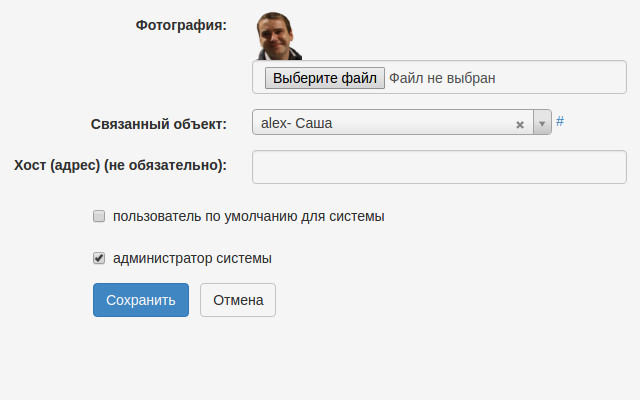Click the Фотография: field label
The height and width of the screenshot is (400, 640).
click(181, 24)
